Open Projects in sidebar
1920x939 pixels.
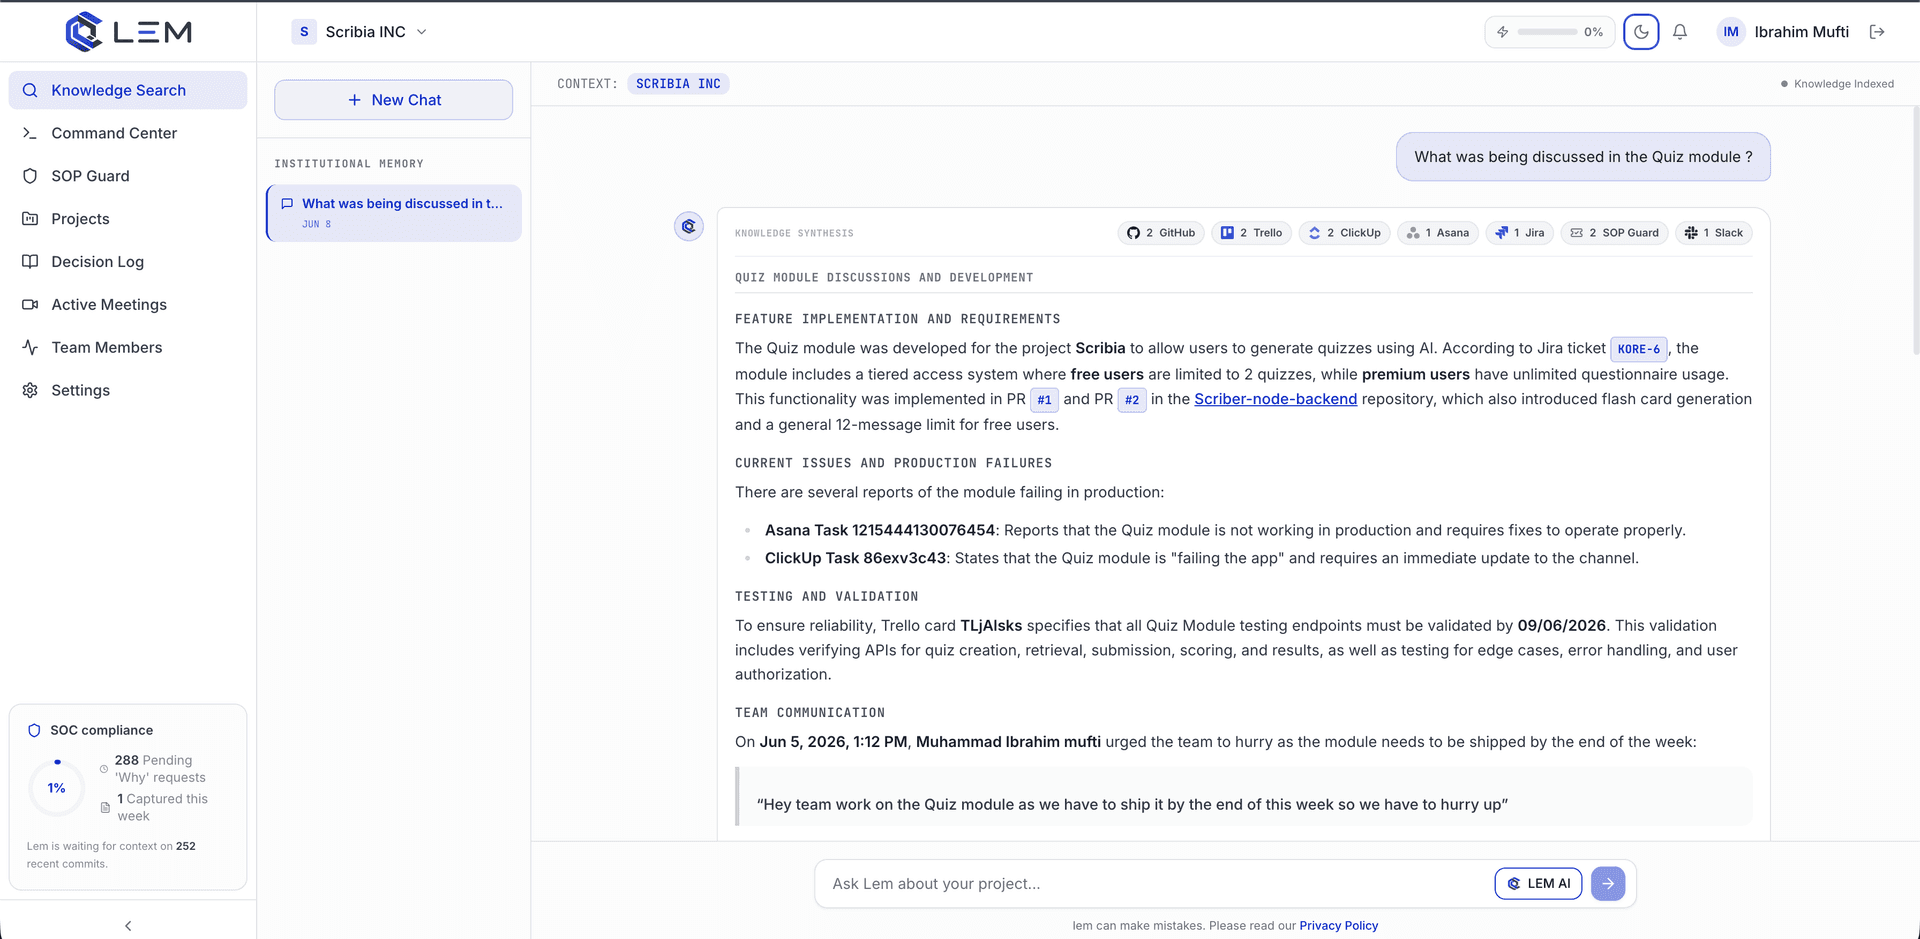[128, 219]
